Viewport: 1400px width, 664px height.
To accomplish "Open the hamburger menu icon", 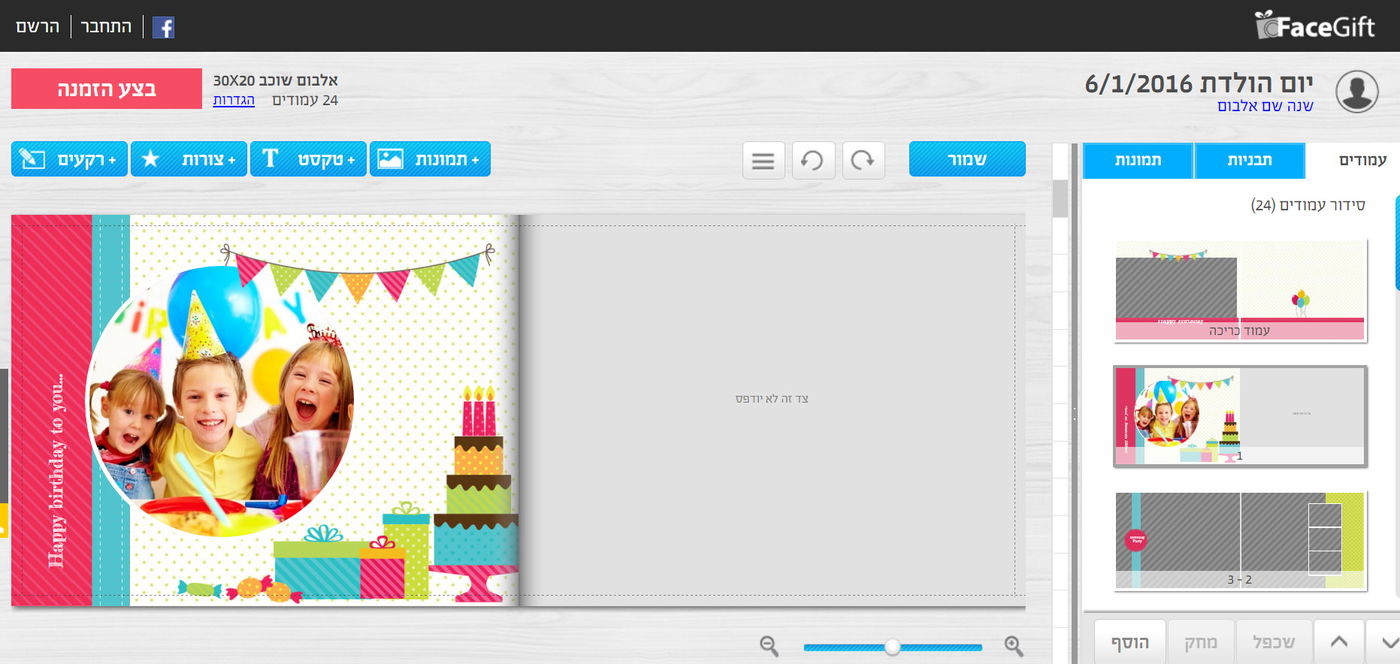I will click(x=763, y=160).
